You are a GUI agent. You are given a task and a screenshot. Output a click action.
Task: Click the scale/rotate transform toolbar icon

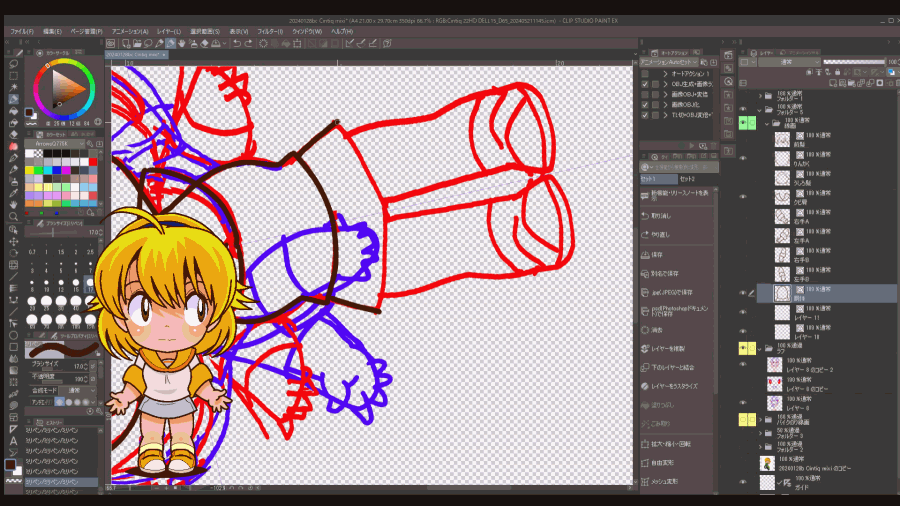pos(297,44)
